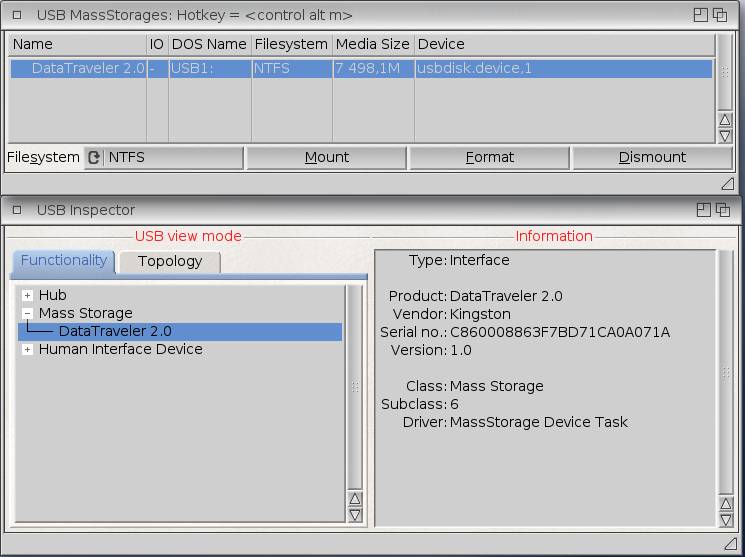Expand the Human Interface Device node
Screen dimensions: 745x557
coord(27,349)
